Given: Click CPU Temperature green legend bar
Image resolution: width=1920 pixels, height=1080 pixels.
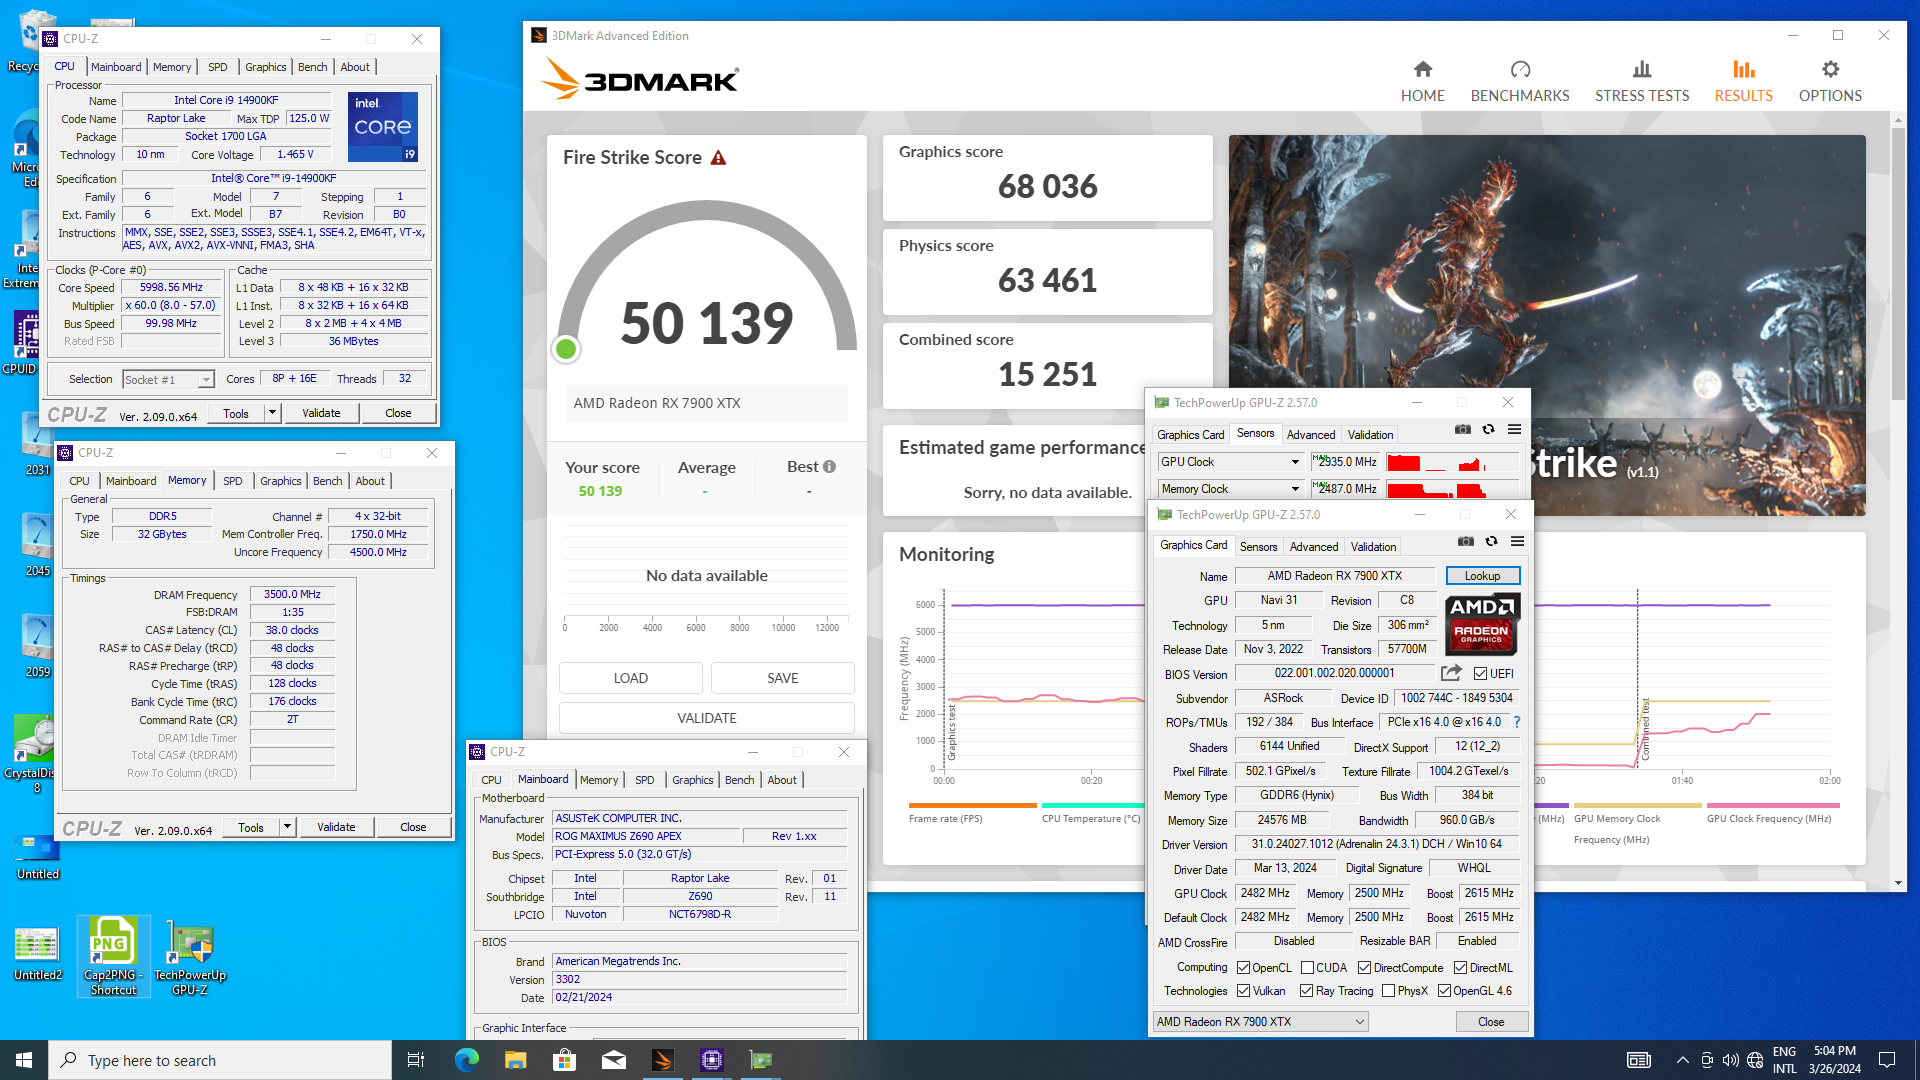Looking at the screenshot, I should coord(1092,805).
